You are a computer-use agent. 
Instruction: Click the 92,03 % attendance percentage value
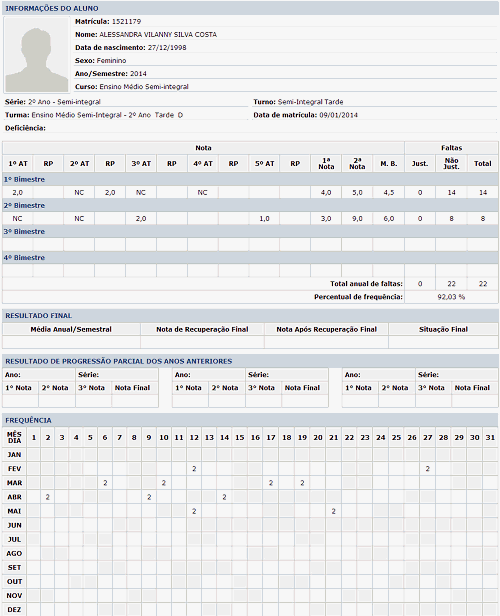[451, 297]
